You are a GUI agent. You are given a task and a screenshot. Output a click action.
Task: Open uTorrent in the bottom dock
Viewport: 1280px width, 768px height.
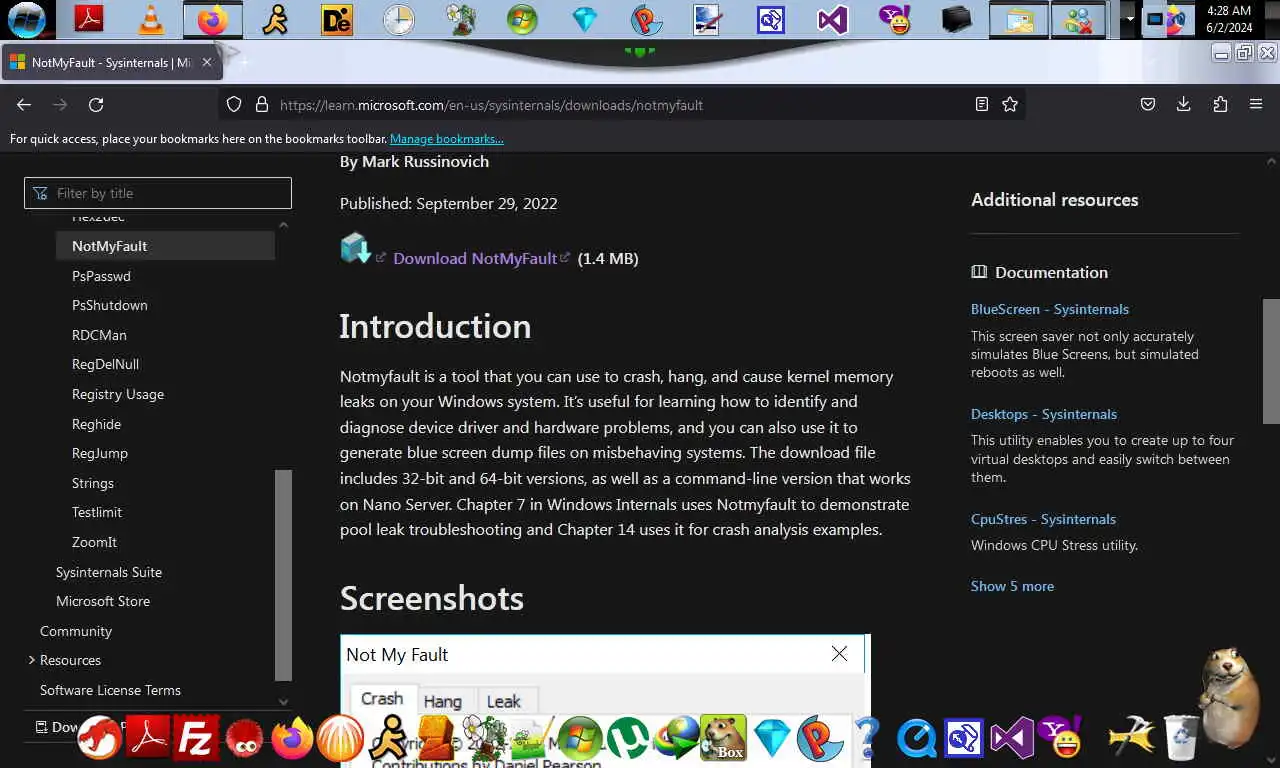[x=629, y=739]
